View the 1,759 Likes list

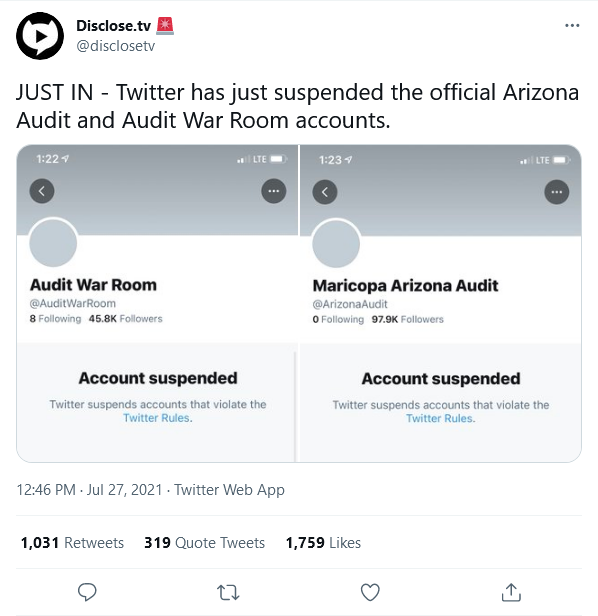pos(323,543)
